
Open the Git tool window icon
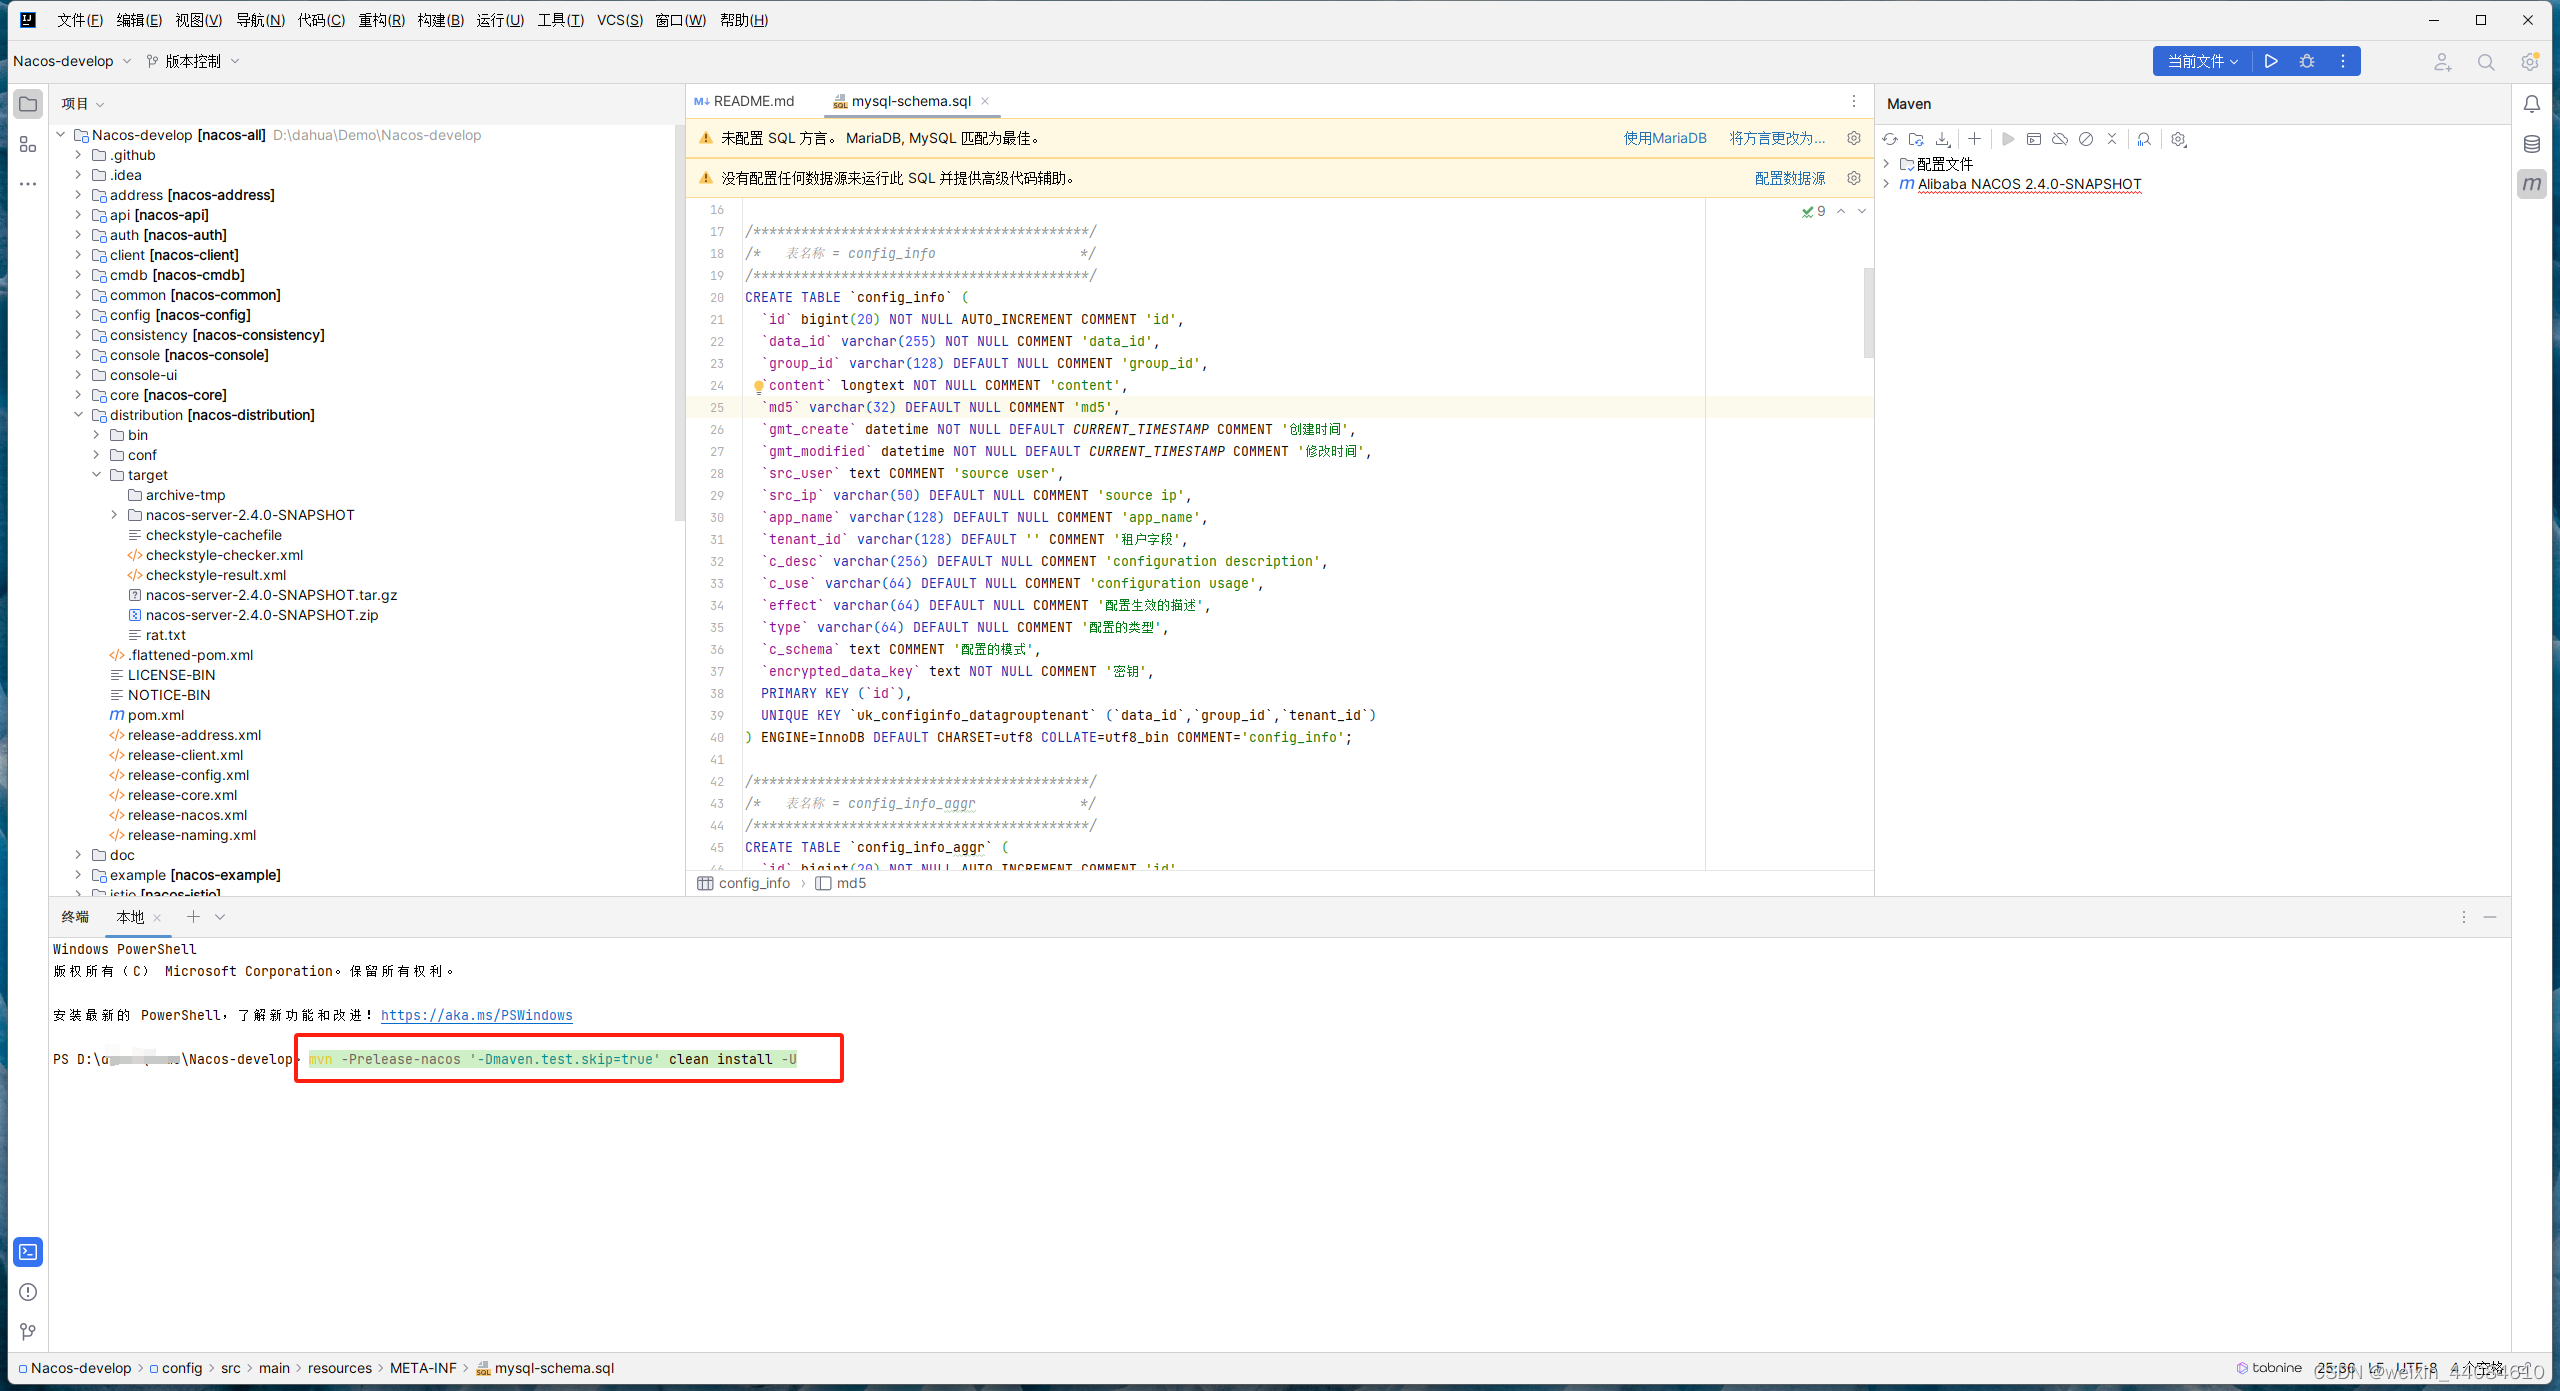pos(28,1331)
